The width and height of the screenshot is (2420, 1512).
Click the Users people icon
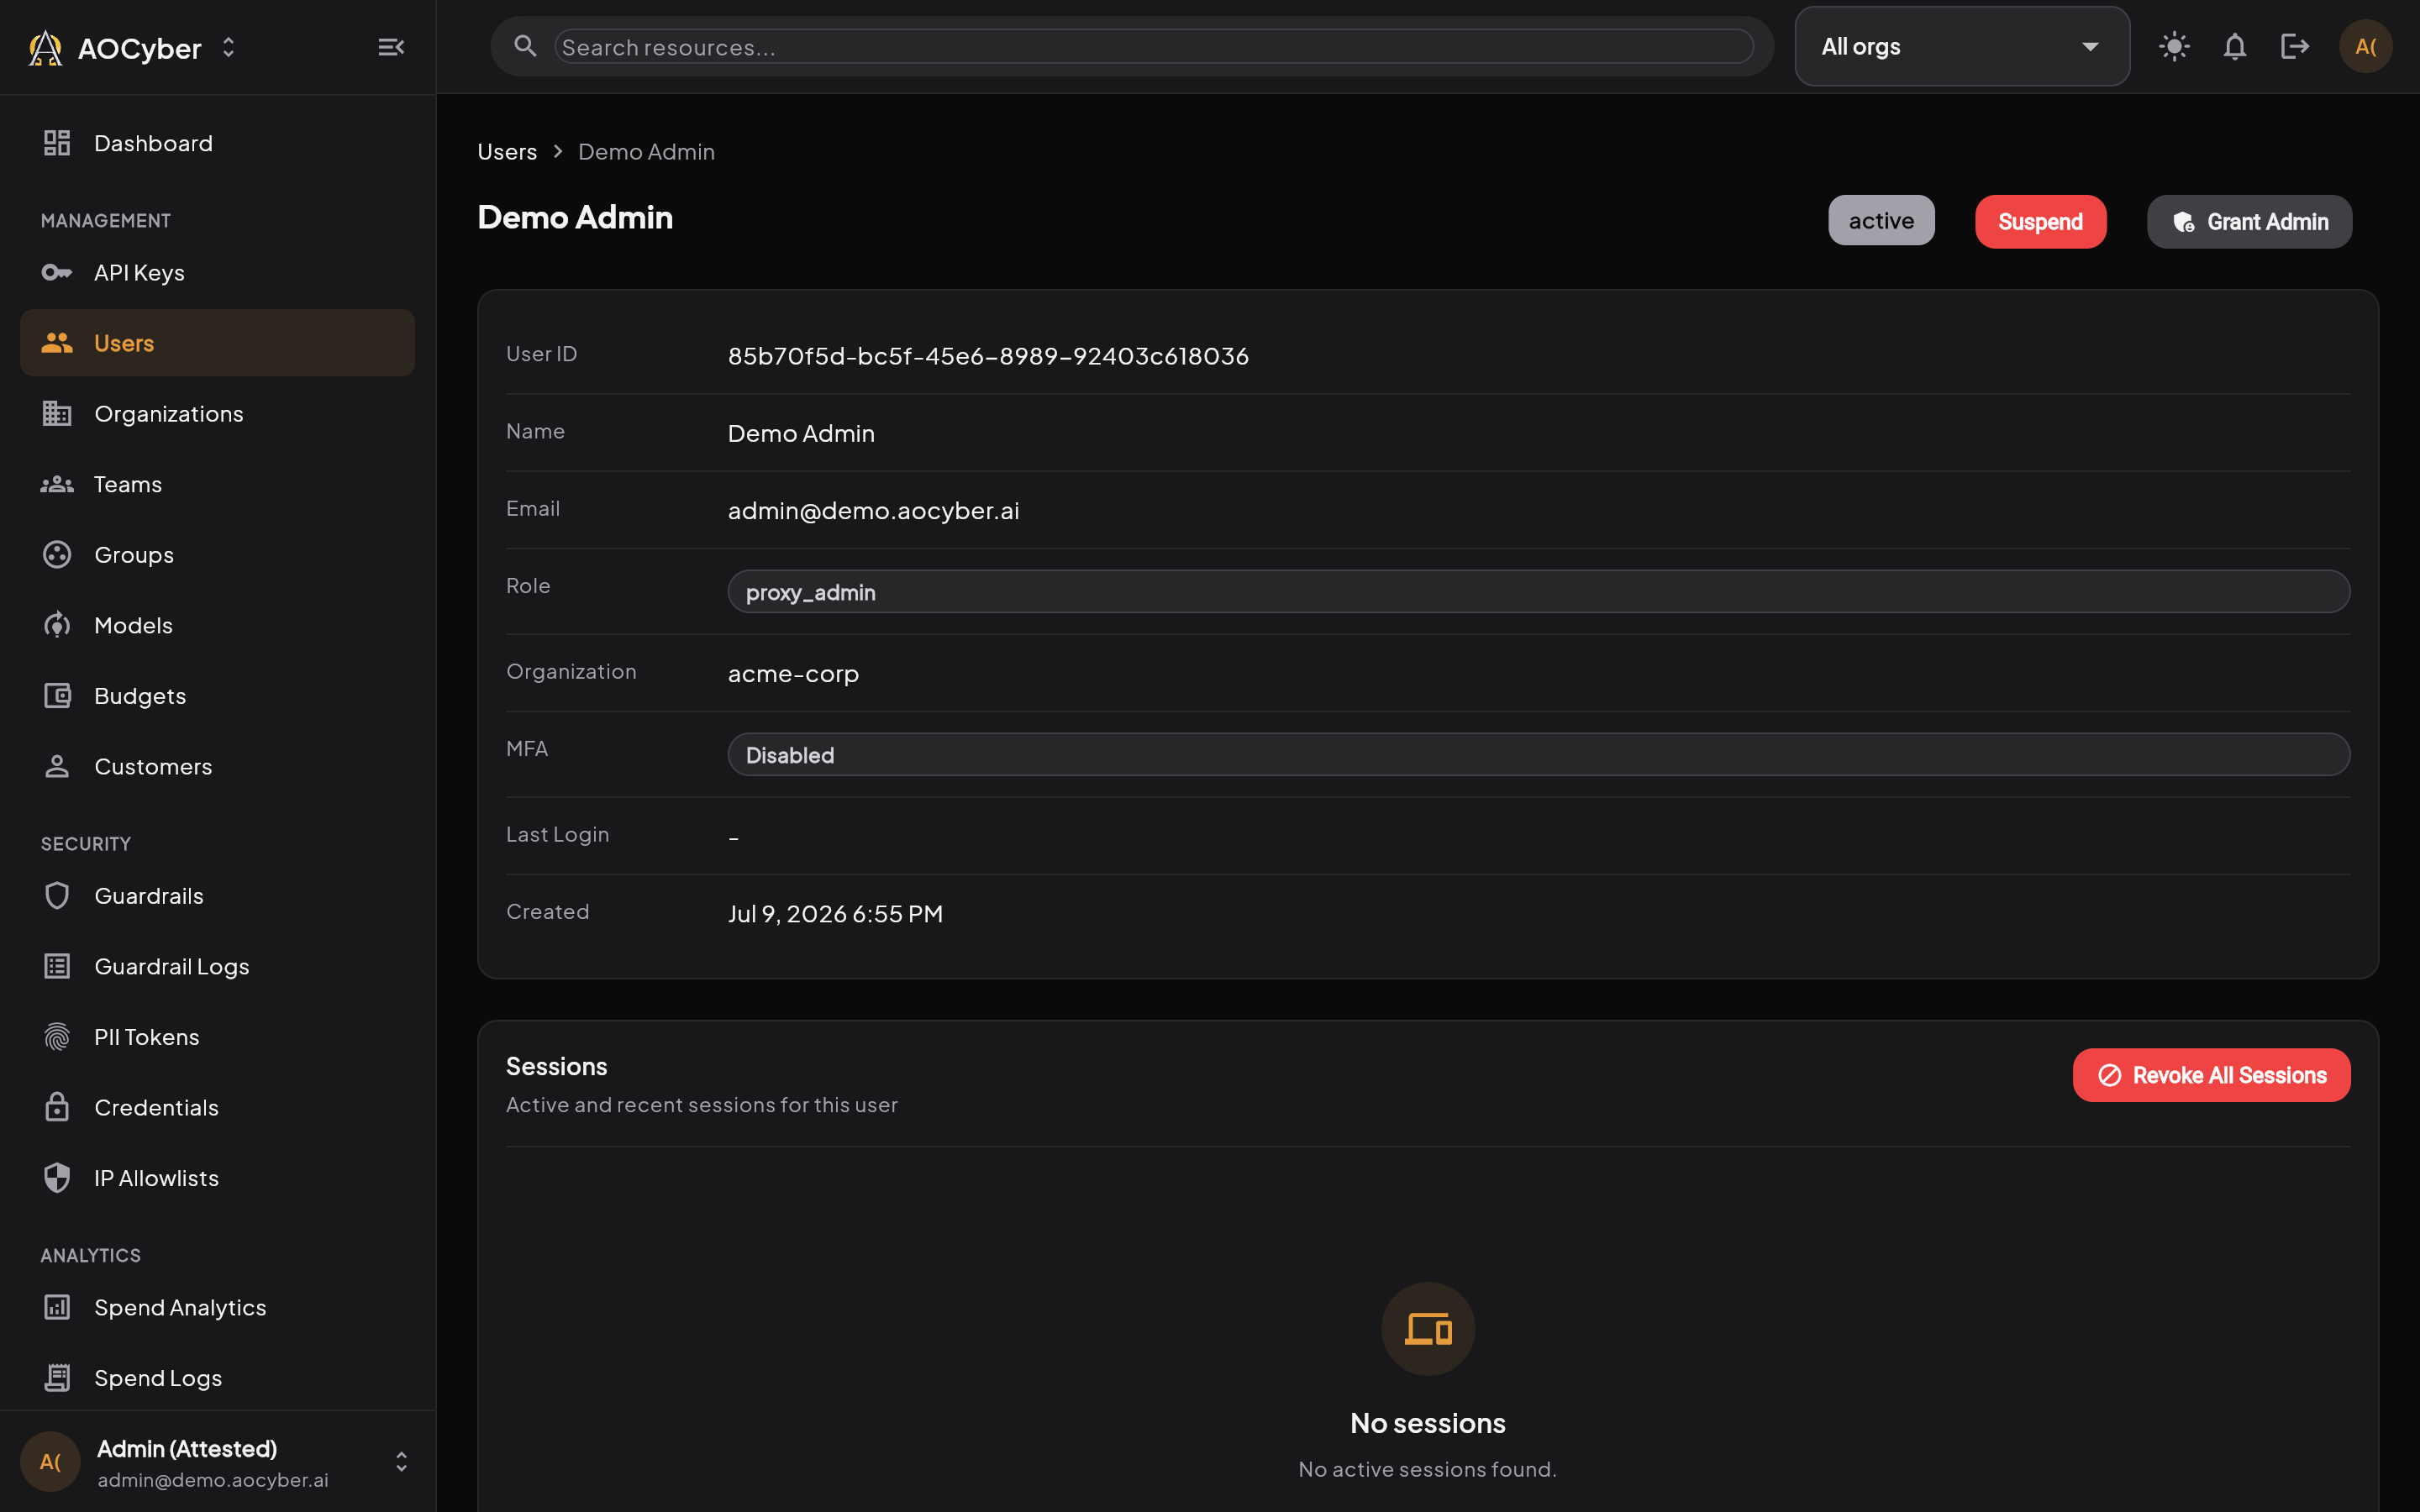tap(57, 343)
